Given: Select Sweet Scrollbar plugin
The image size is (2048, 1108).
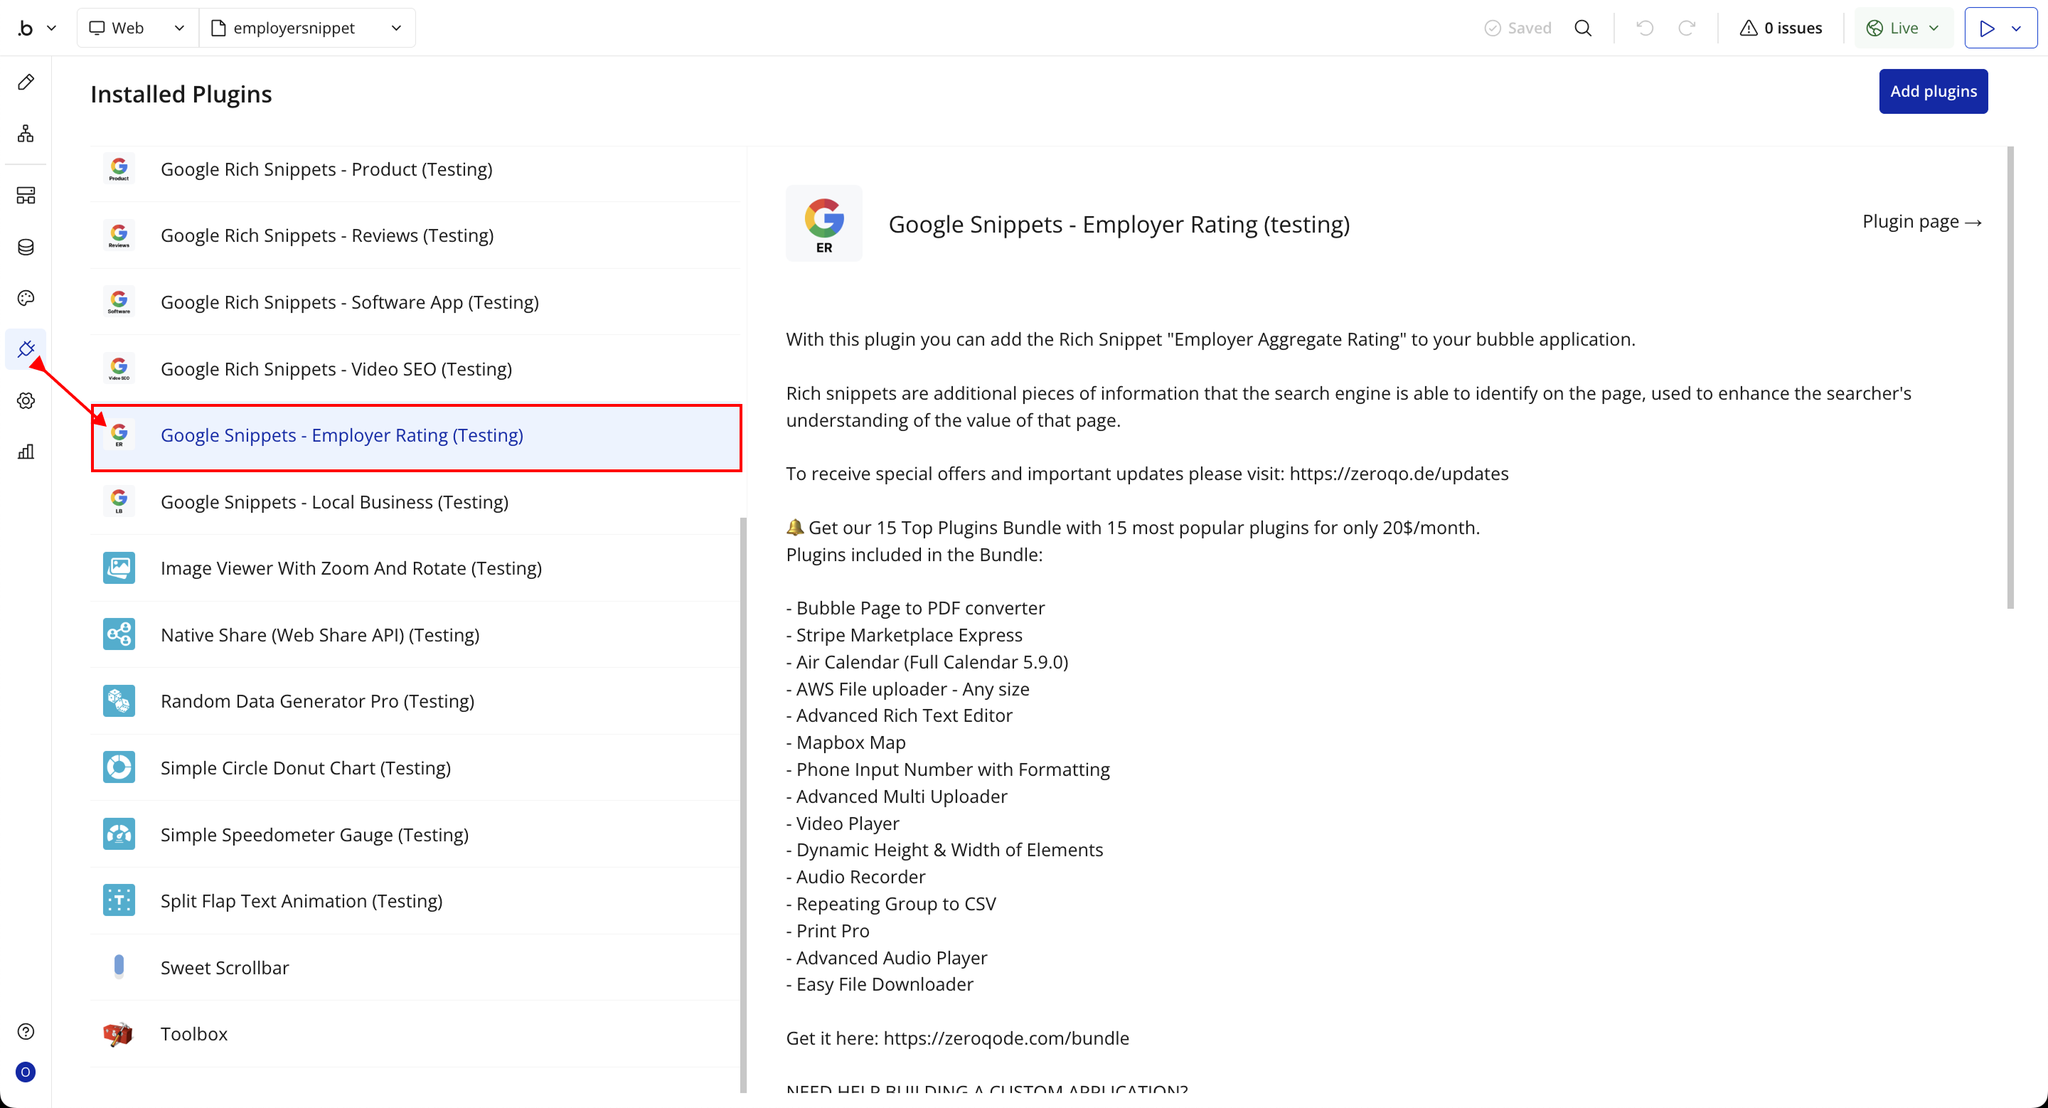Looking at the screenshot, I should (x=225, y=967).
